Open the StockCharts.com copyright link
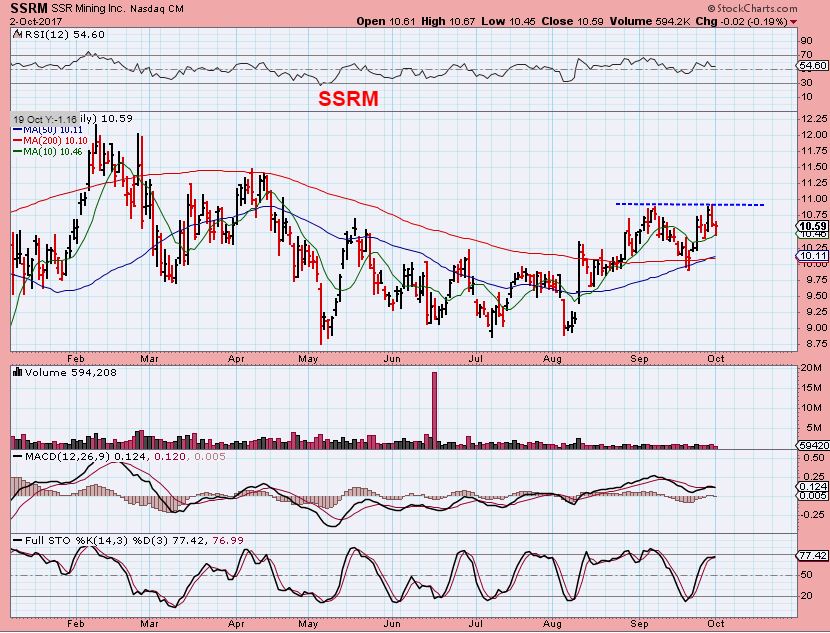 [x=752, y=8]
